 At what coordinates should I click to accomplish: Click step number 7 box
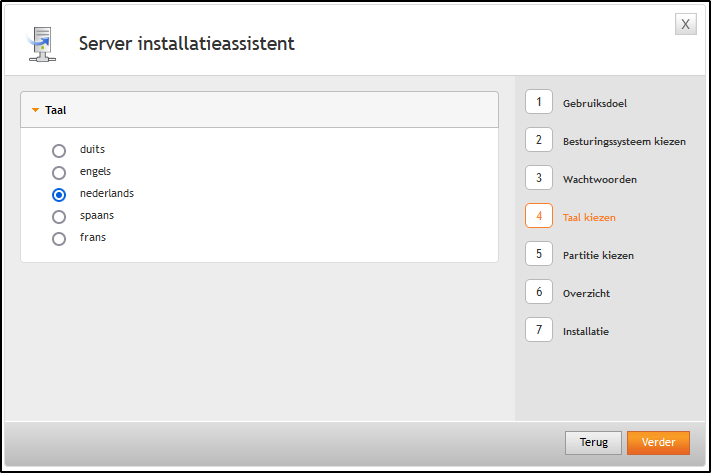click(539, 330)
